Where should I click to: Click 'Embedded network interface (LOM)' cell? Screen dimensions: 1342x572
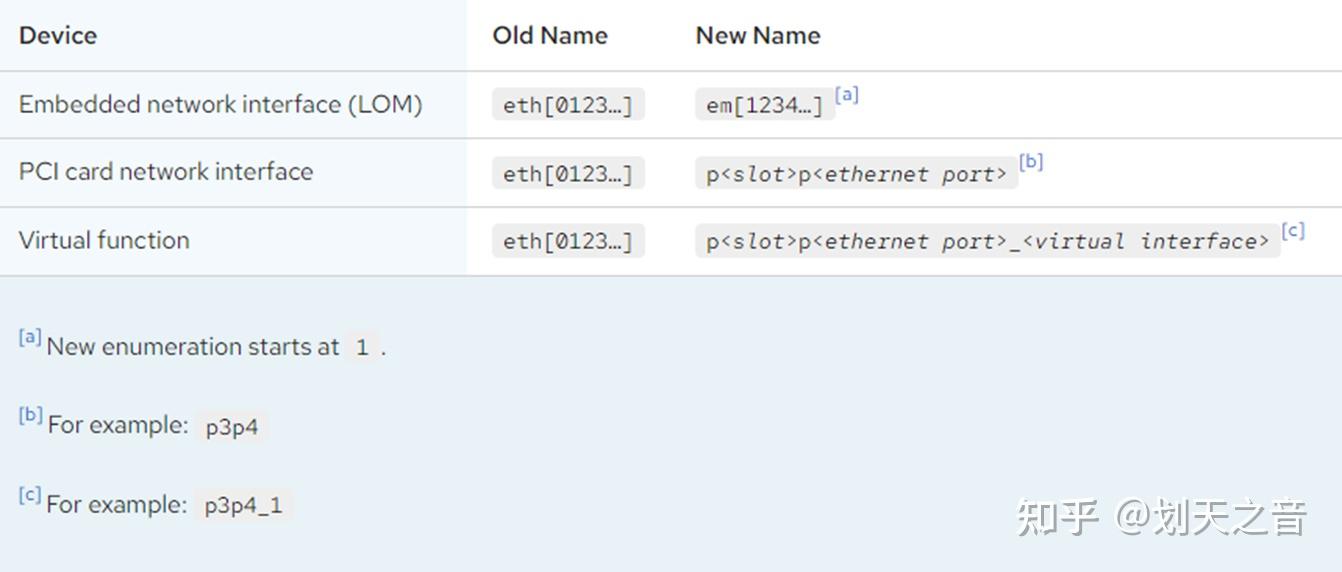click(x=221, y=104)
